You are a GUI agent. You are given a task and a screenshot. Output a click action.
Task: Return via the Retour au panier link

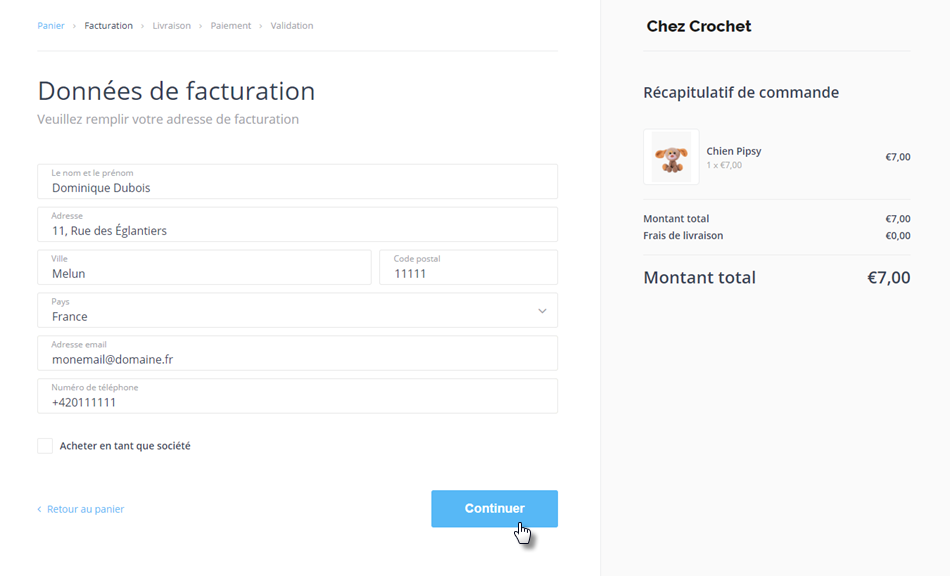click(x=85, y=509)
